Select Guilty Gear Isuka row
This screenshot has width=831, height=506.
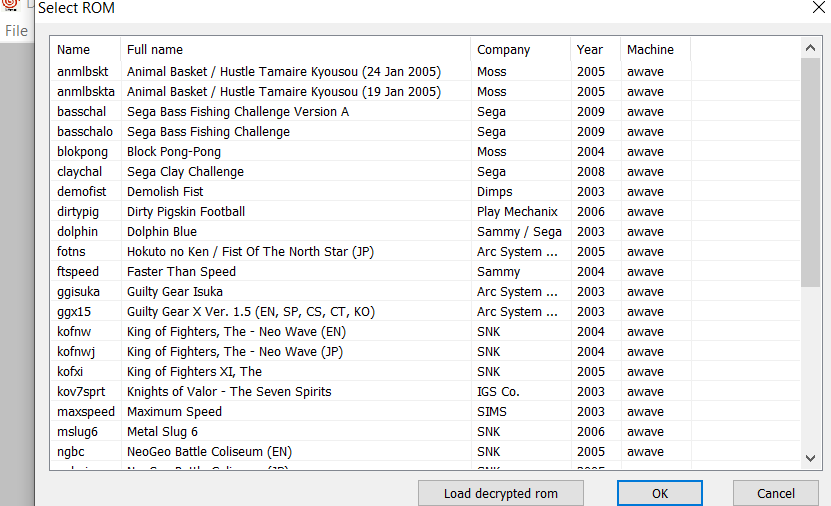click(425, 291)
